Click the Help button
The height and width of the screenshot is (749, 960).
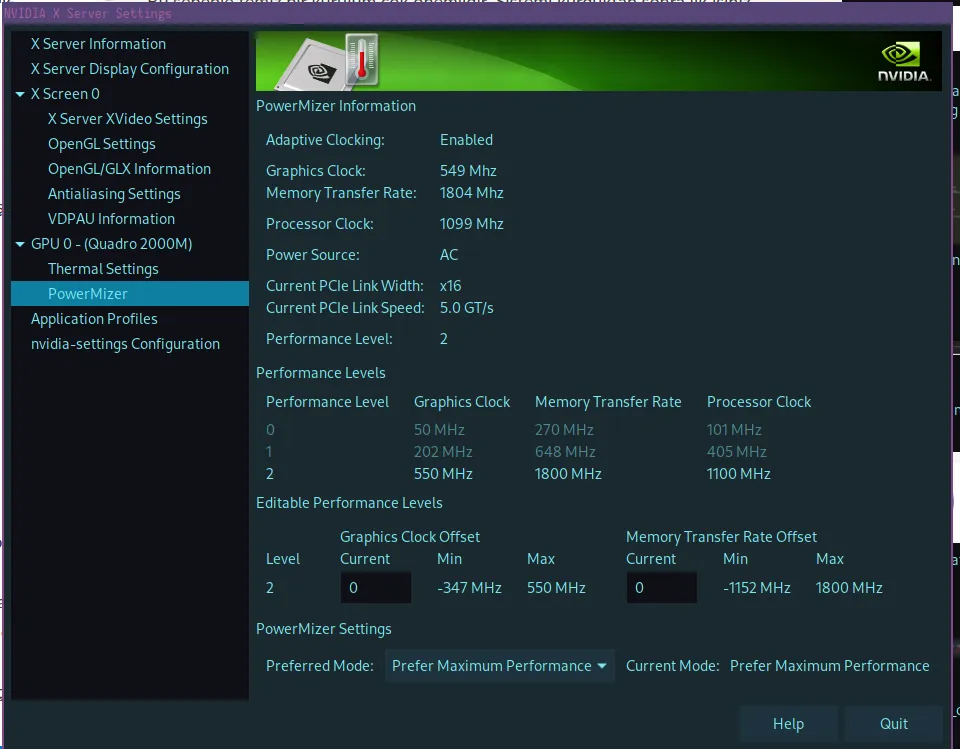point(788,724)
